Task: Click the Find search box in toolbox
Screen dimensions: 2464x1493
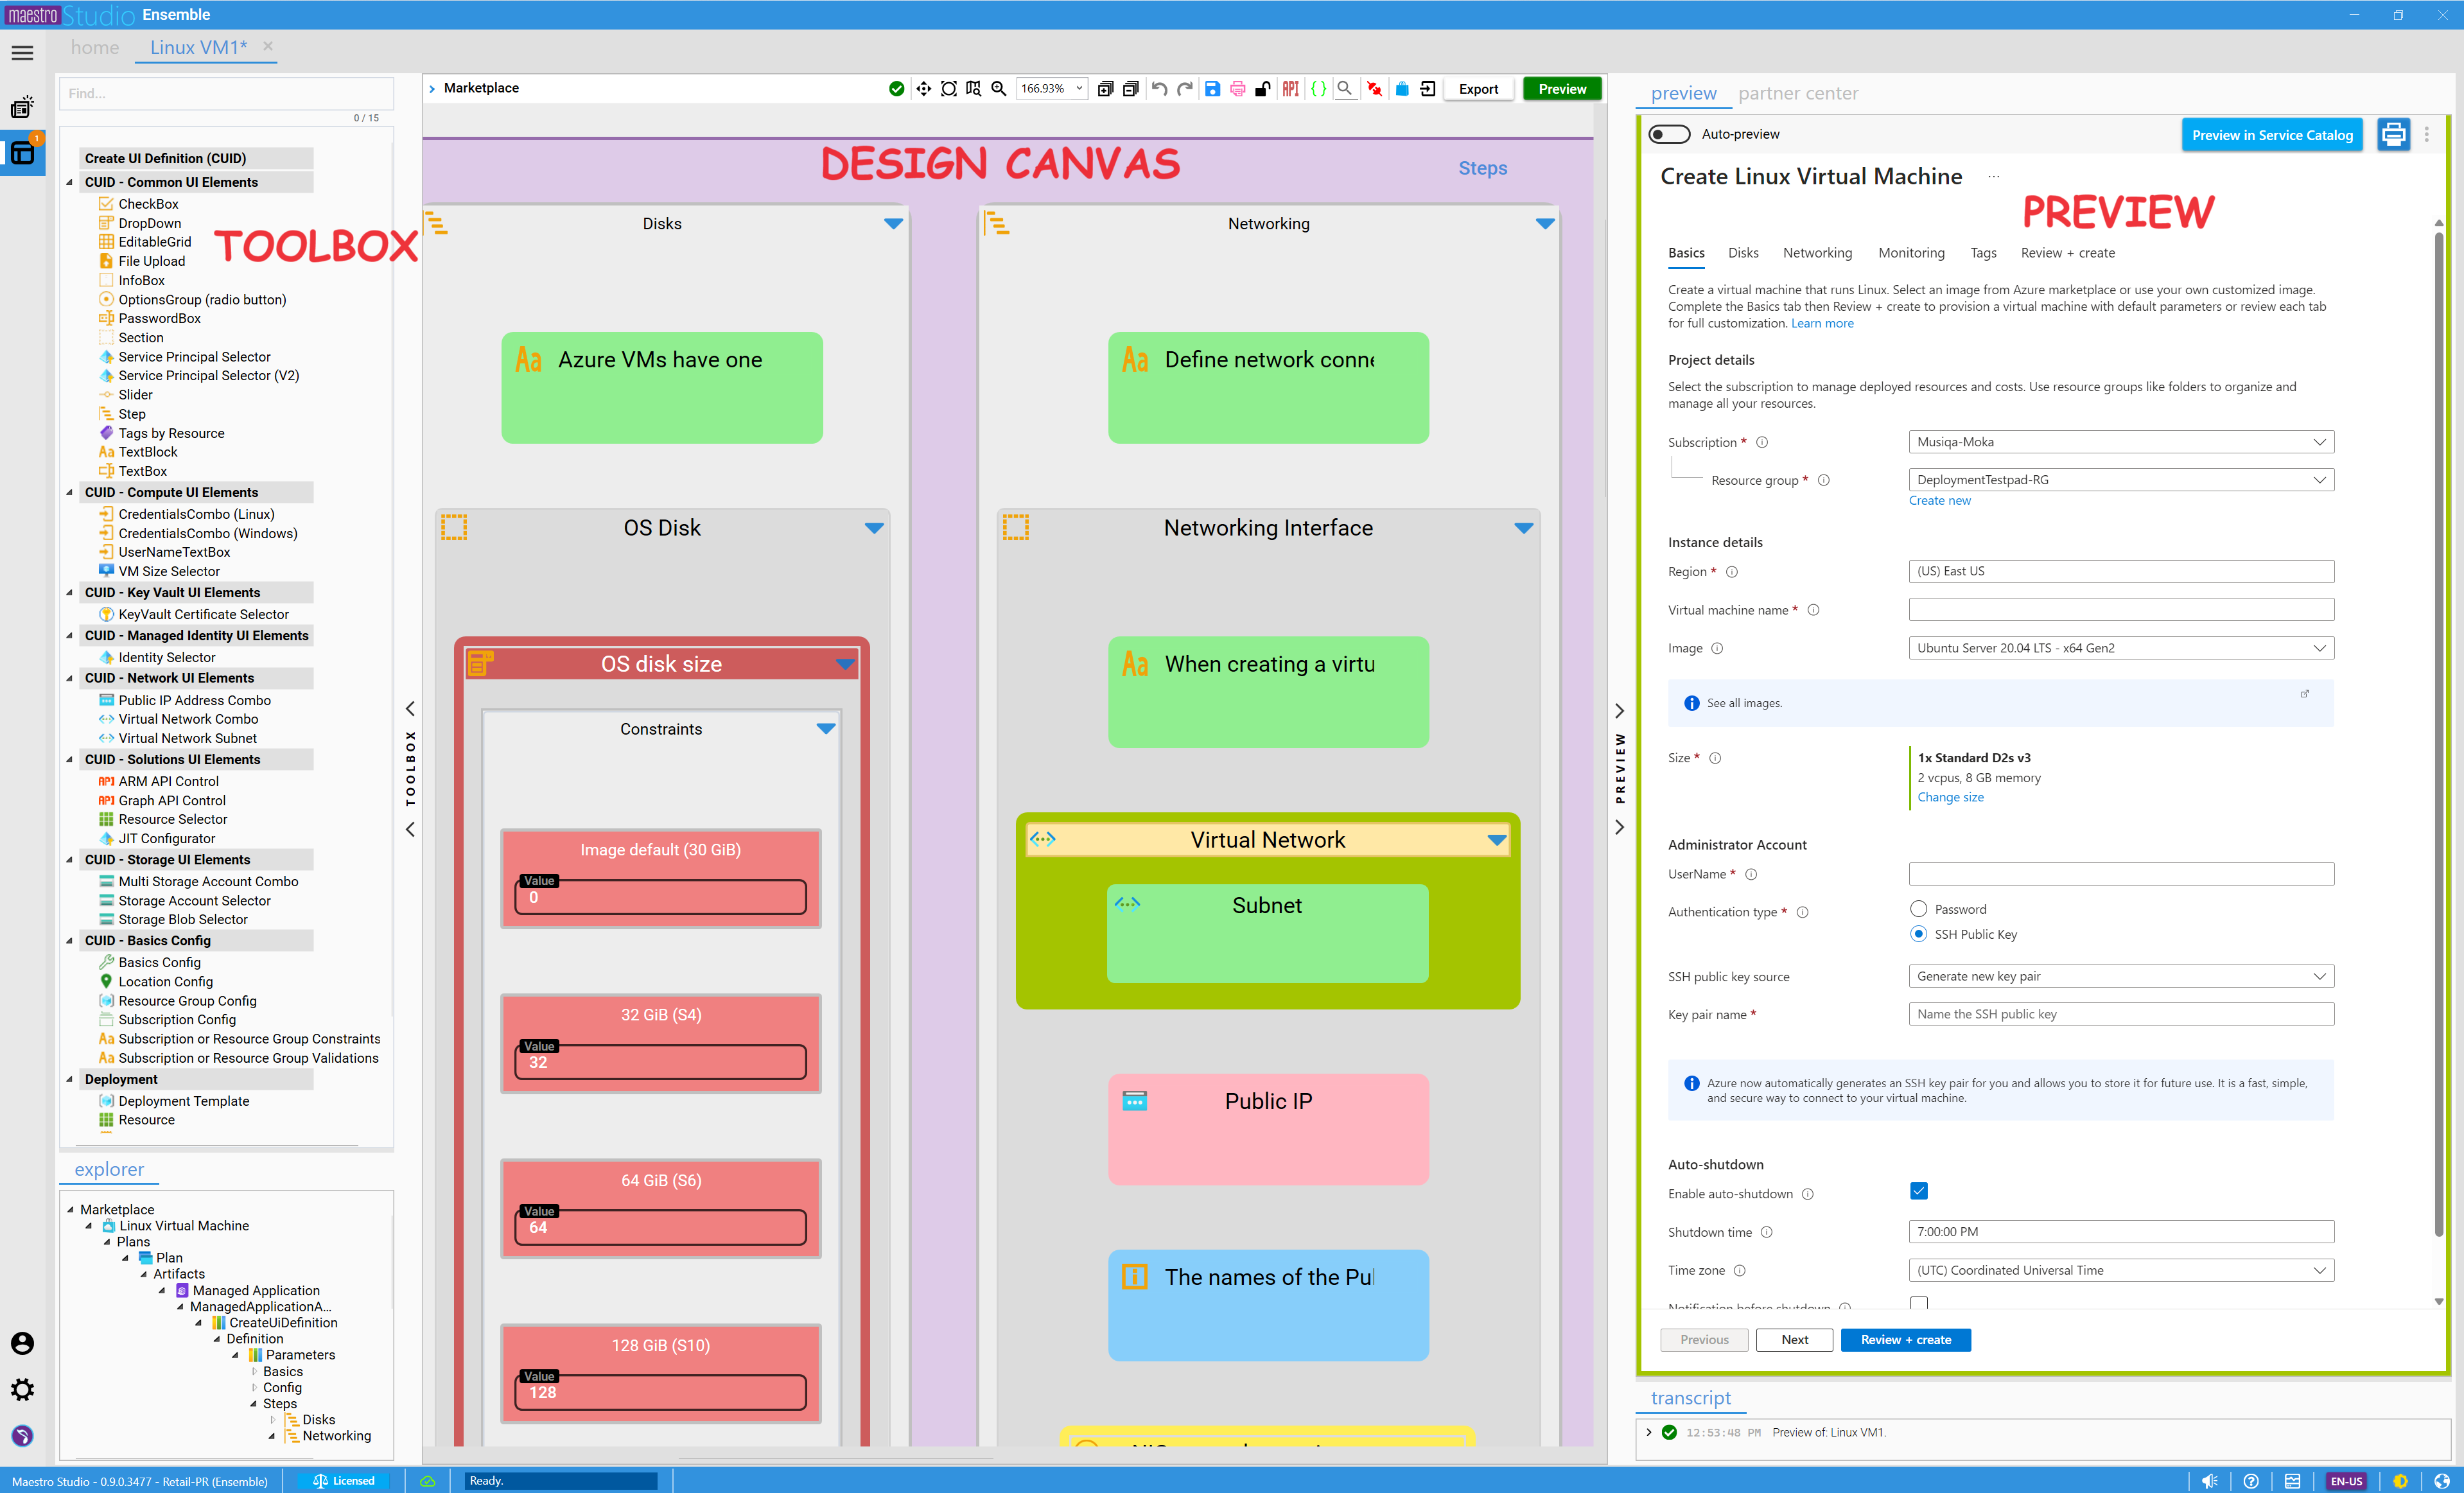Action: click(227, 93)
